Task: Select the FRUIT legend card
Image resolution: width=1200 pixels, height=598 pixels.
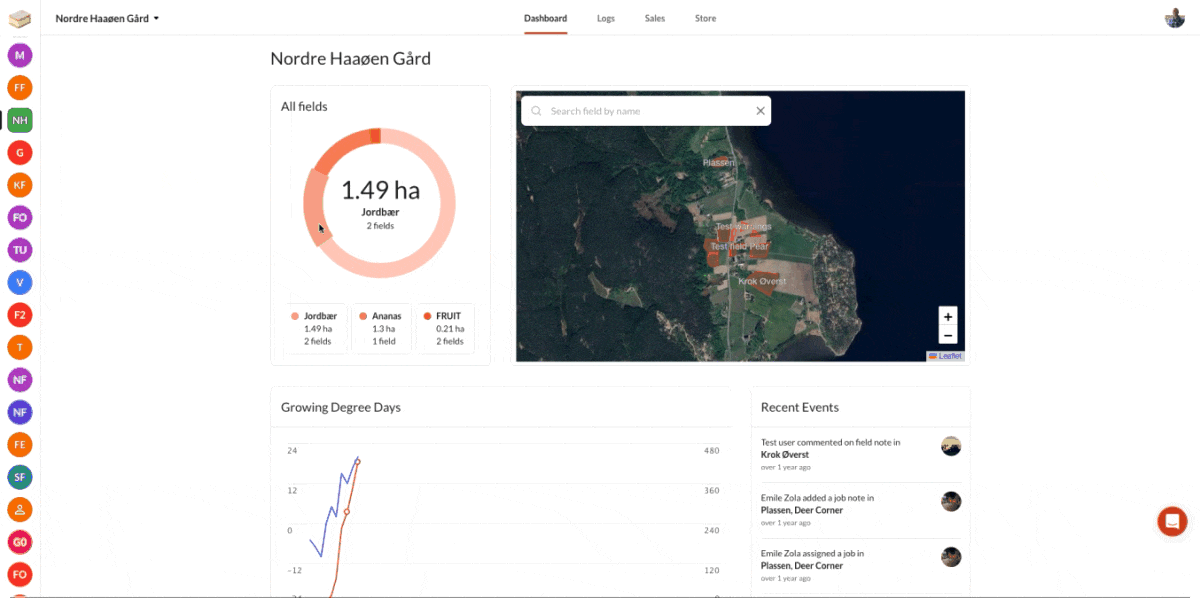Action: tap(446, 328)
